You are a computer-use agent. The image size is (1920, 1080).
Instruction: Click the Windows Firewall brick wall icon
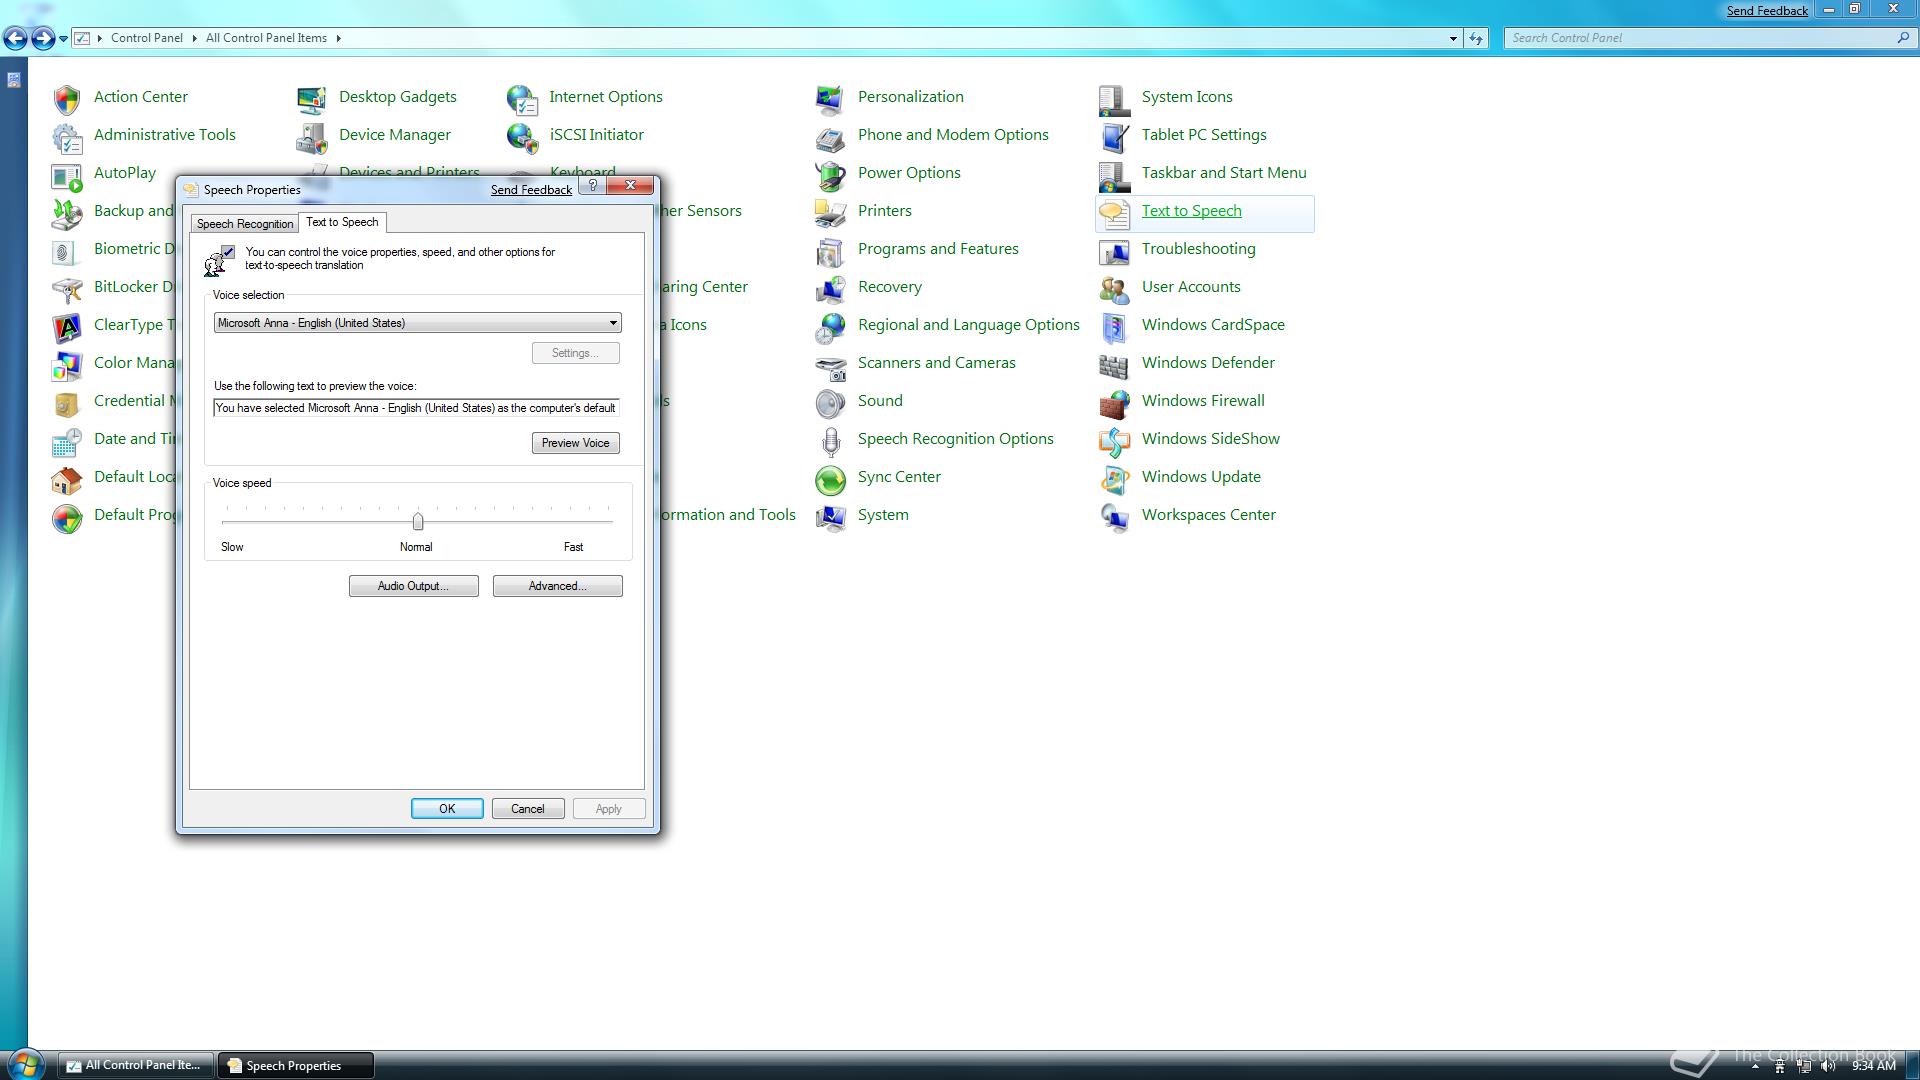coord(1115,403)
